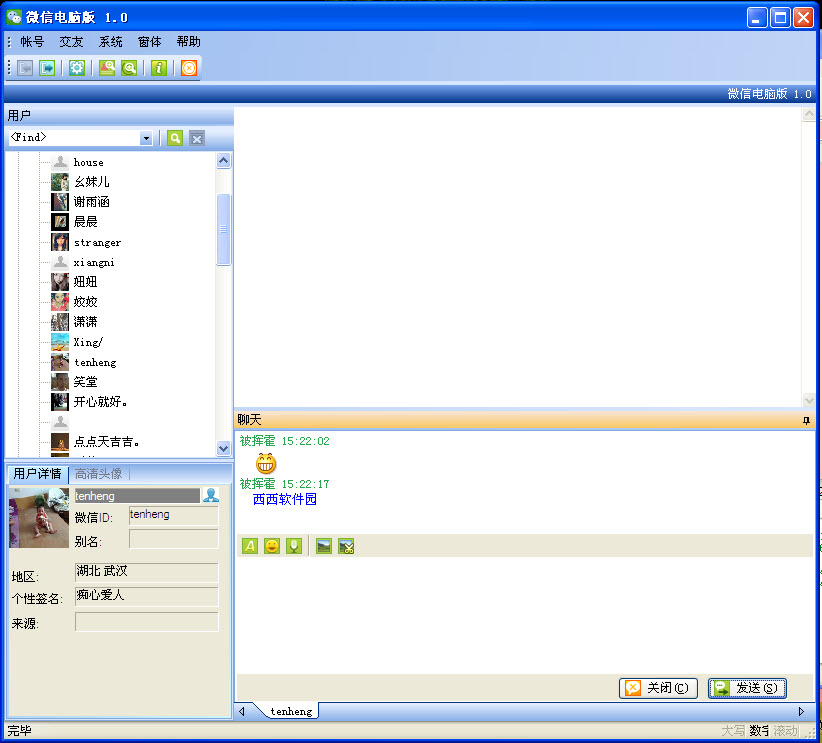Click the upper window scroll down arrow

click(809, 400)
